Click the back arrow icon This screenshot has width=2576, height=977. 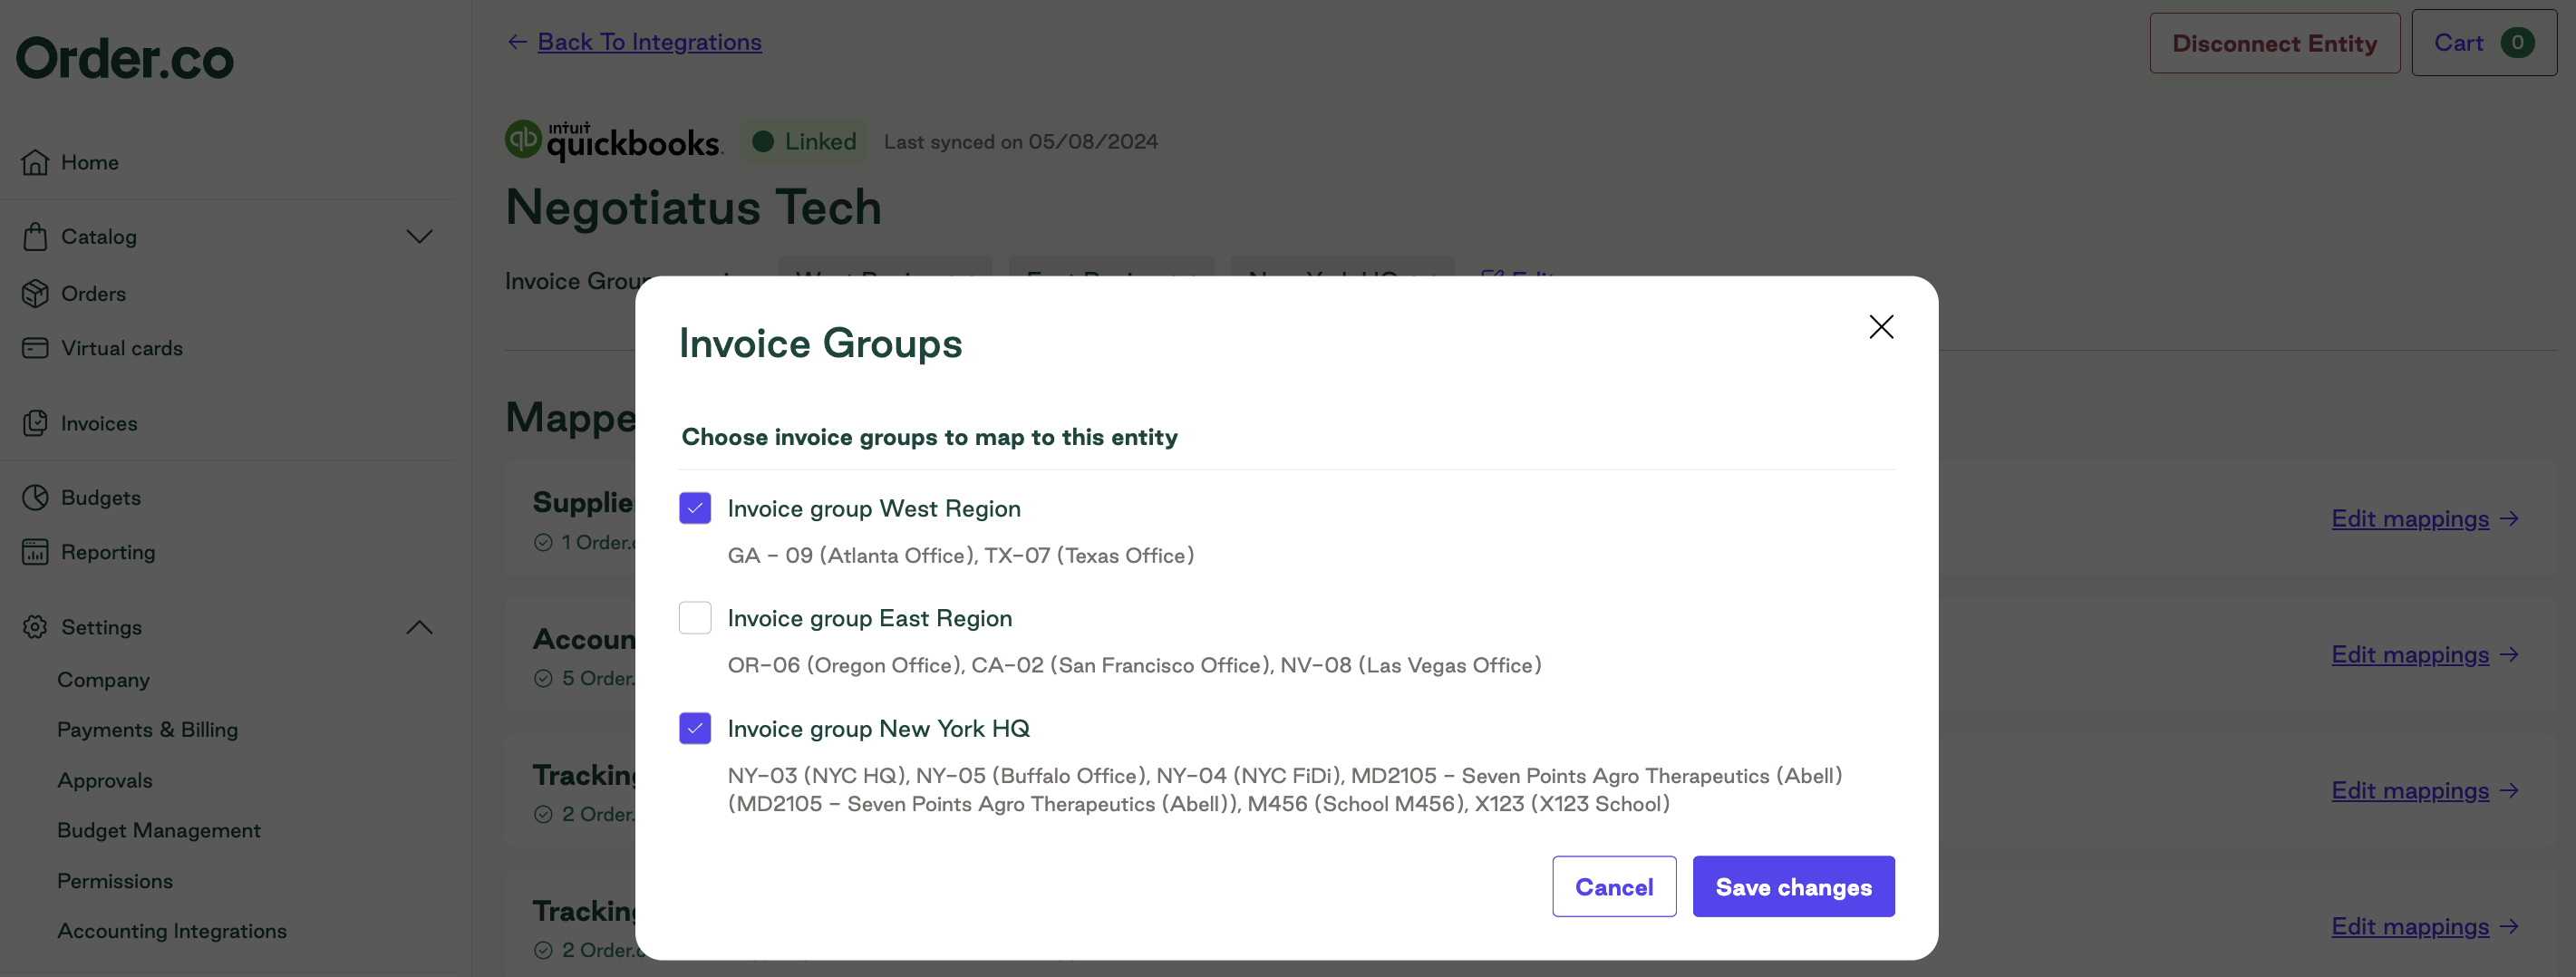click(x=517, y=41)
